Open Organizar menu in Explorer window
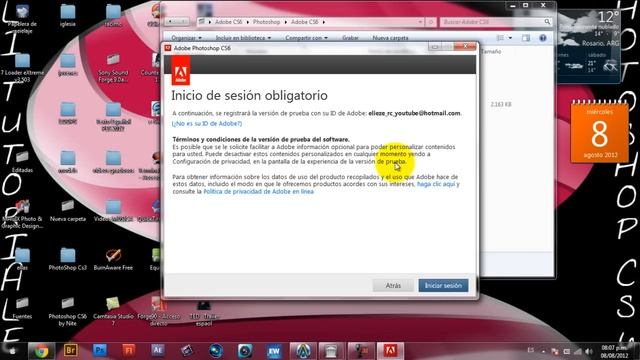Image resolution: width=640 pixels, height=360 pixels. 186,38
